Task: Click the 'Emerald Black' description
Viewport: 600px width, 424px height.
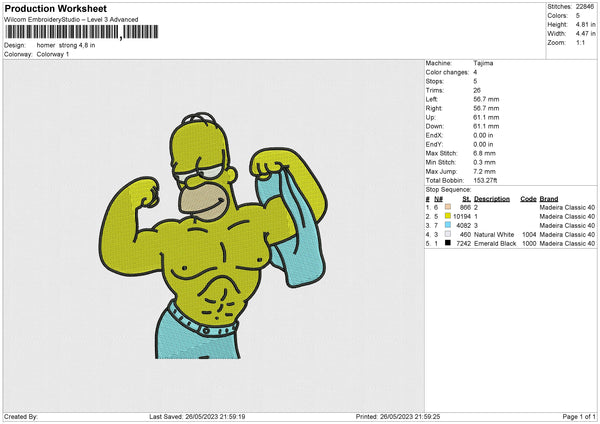Action: 495,243
